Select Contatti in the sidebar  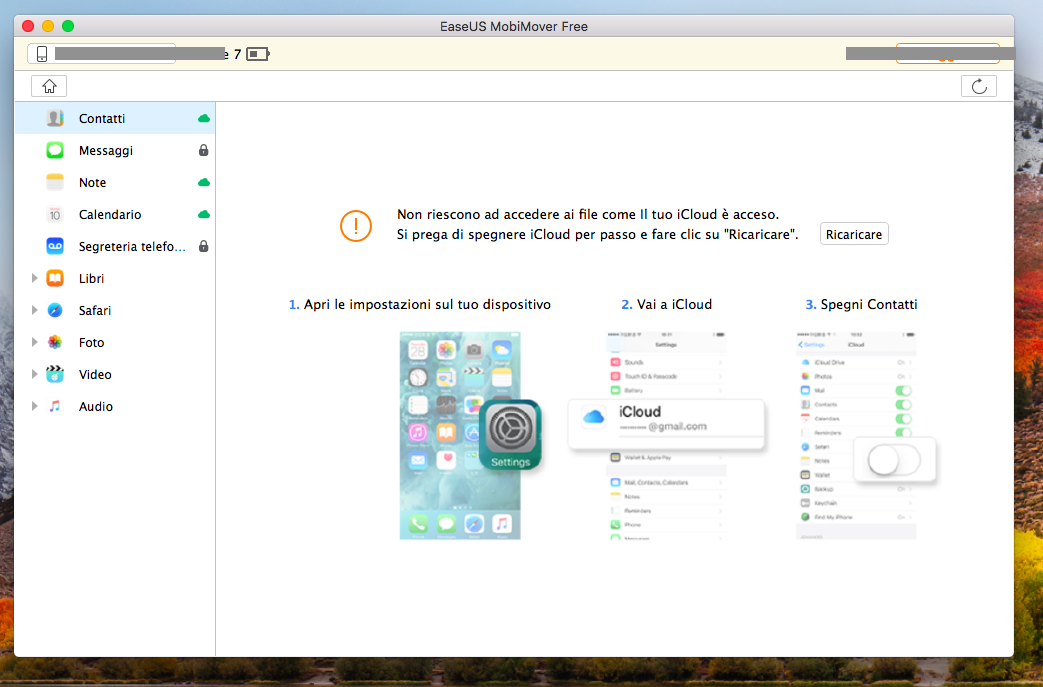tap(102, 119)
